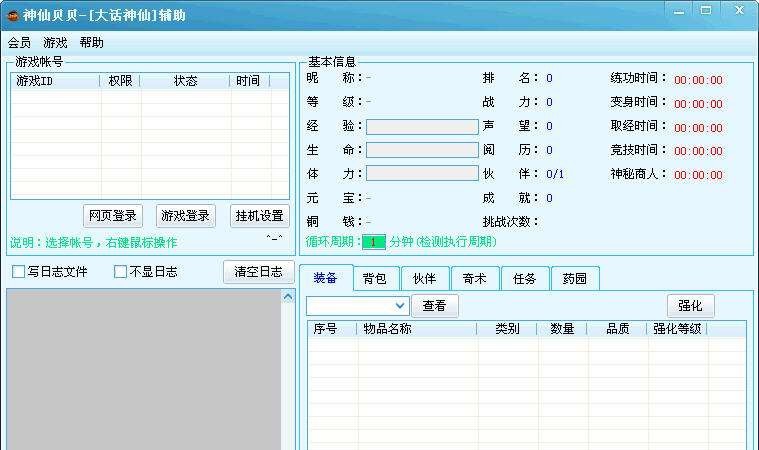The height and width of the screenshot is (450, 759).
Task: Click the 体力 progress bar
Action: [x=422, y=173]
